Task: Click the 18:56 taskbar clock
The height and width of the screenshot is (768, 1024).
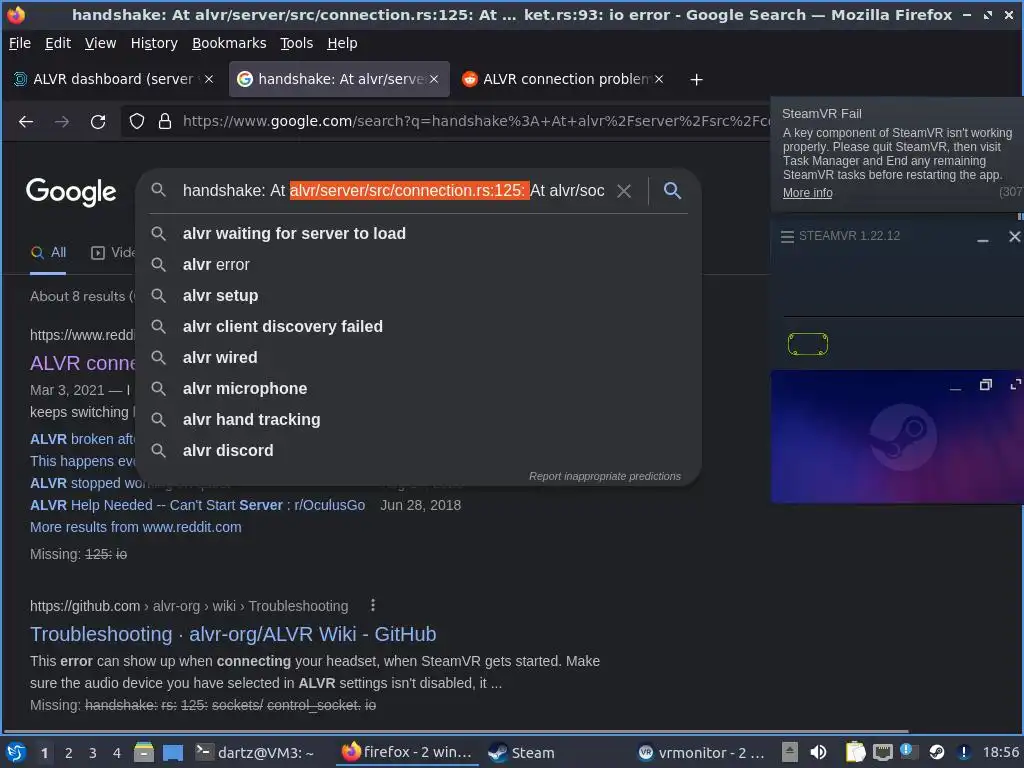Action: [1000, 753]
